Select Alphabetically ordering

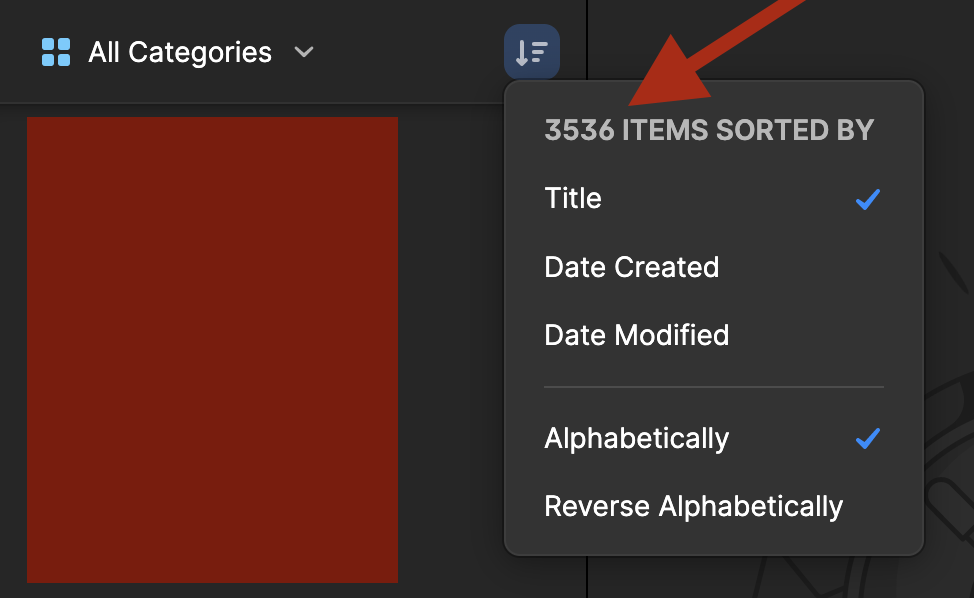pyautogui.click(x=636, y=438)
